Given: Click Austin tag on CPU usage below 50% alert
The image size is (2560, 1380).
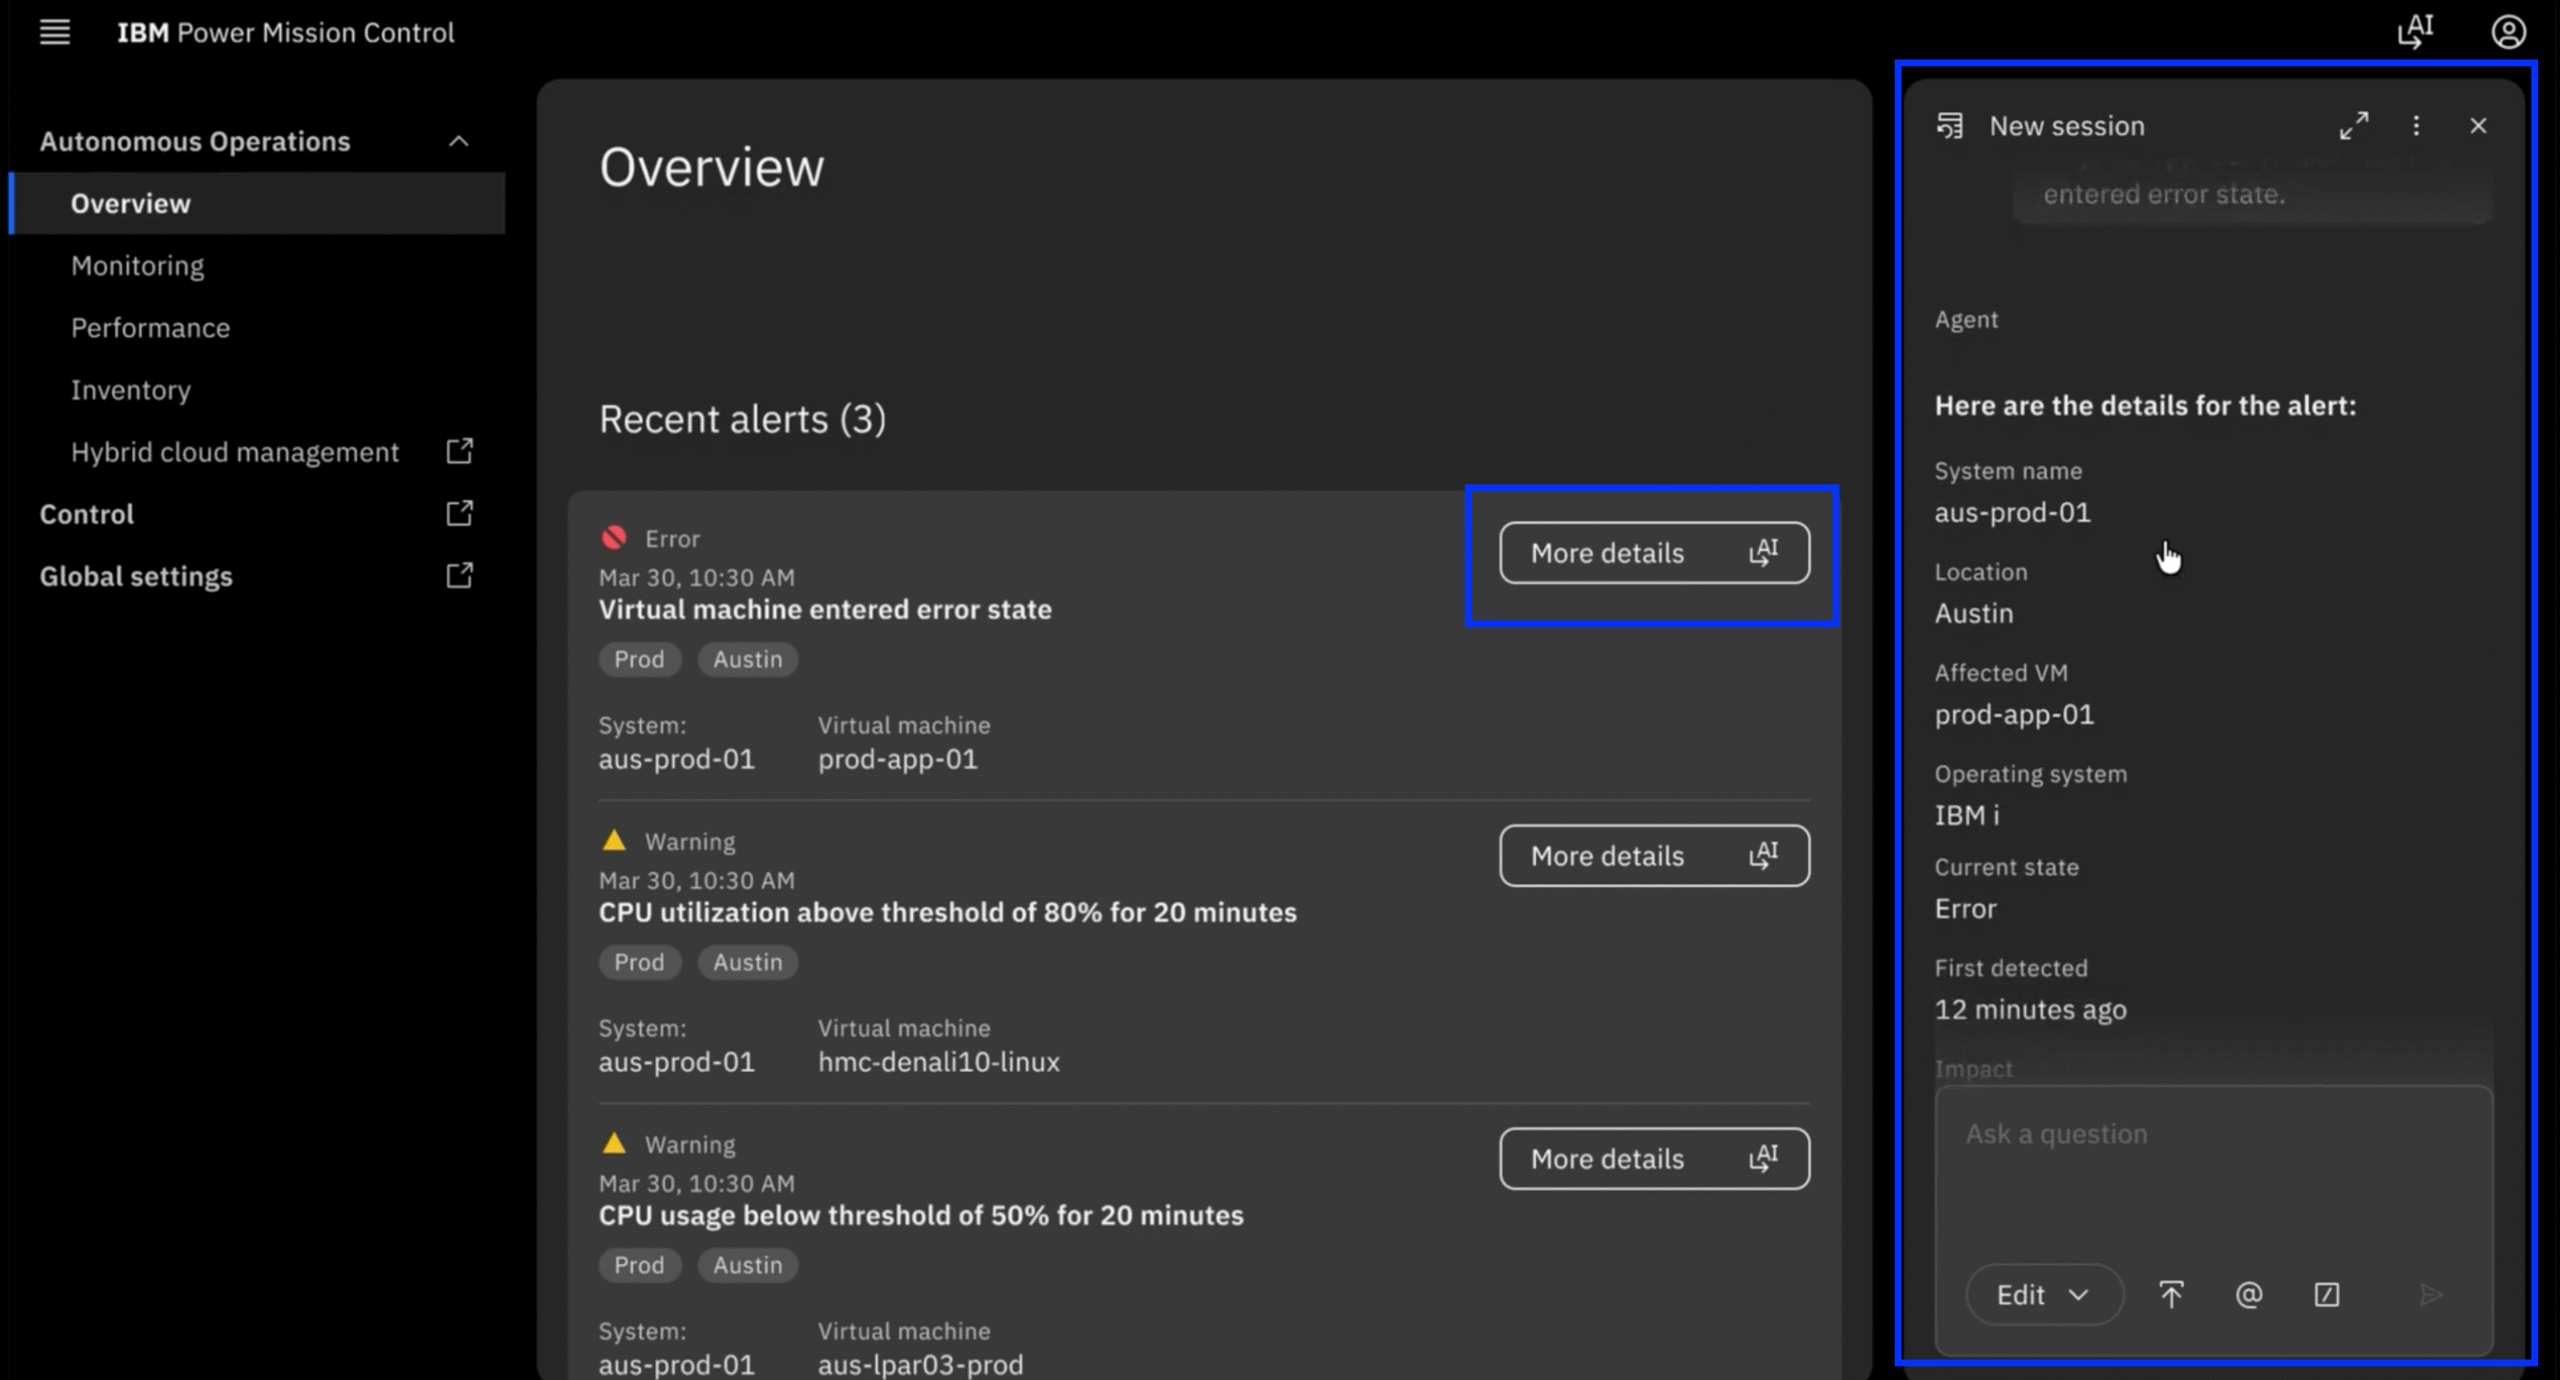Looking at the screenshot, I should pos(747,1265).
